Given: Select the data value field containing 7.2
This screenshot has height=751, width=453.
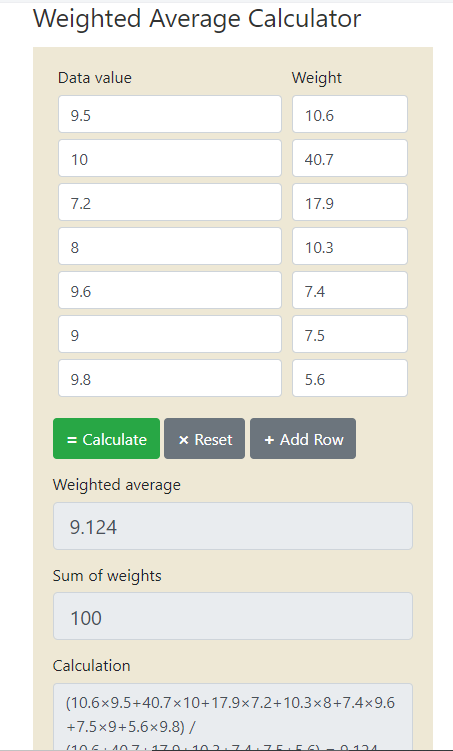Looking at the screenshot, I should pos(170,202).
